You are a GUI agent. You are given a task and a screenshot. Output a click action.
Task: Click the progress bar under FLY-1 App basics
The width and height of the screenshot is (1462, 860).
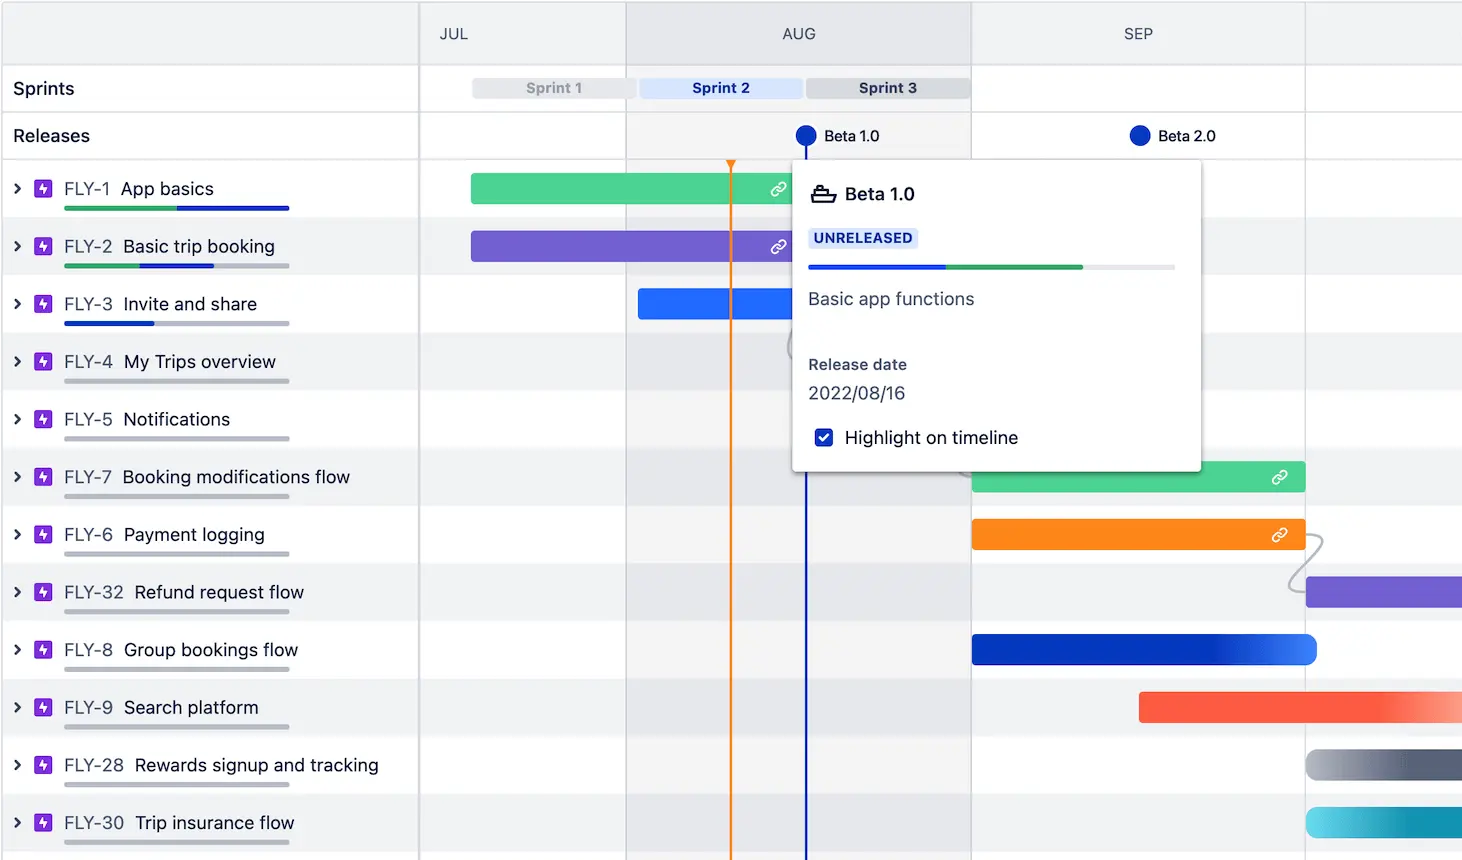(177, 208)
